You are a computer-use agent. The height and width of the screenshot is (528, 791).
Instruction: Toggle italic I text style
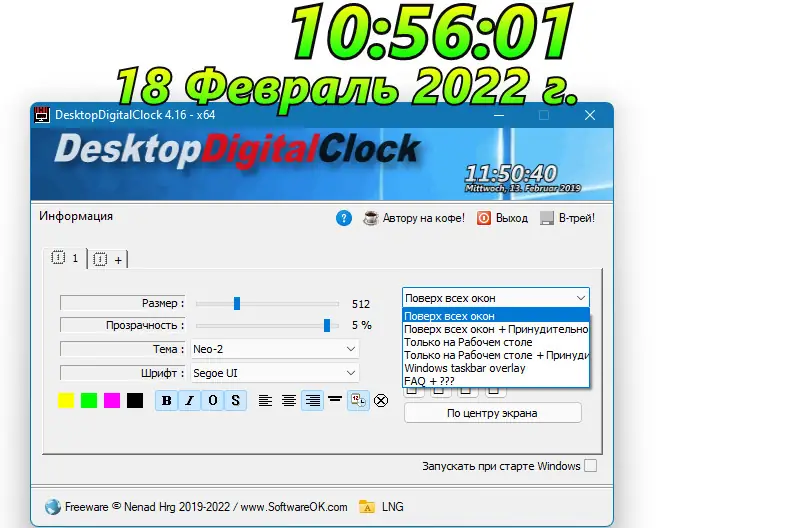[190, 401]
